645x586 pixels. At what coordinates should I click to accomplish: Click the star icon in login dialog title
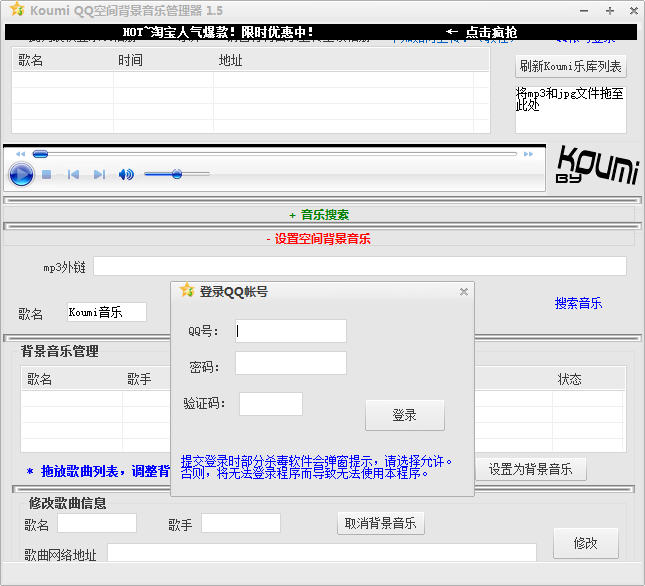point(186,291)
